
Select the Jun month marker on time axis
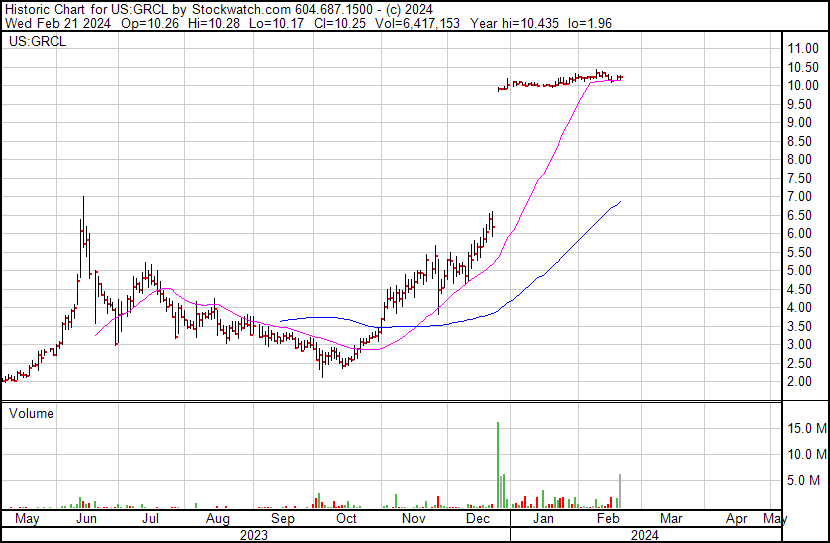(86, 520)
